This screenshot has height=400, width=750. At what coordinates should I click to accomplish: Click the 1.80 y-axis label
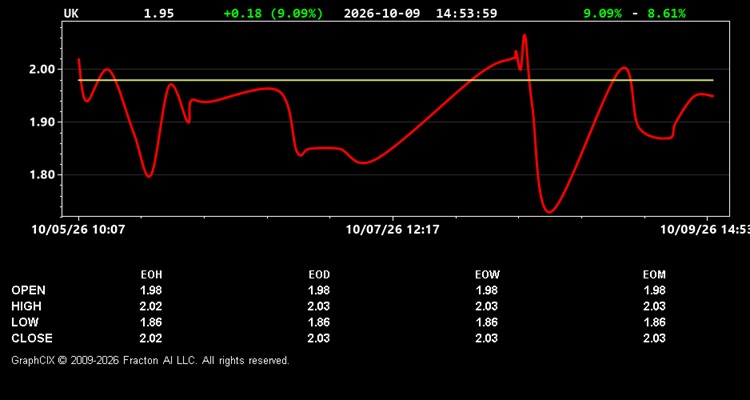click(x=41, y=175)
